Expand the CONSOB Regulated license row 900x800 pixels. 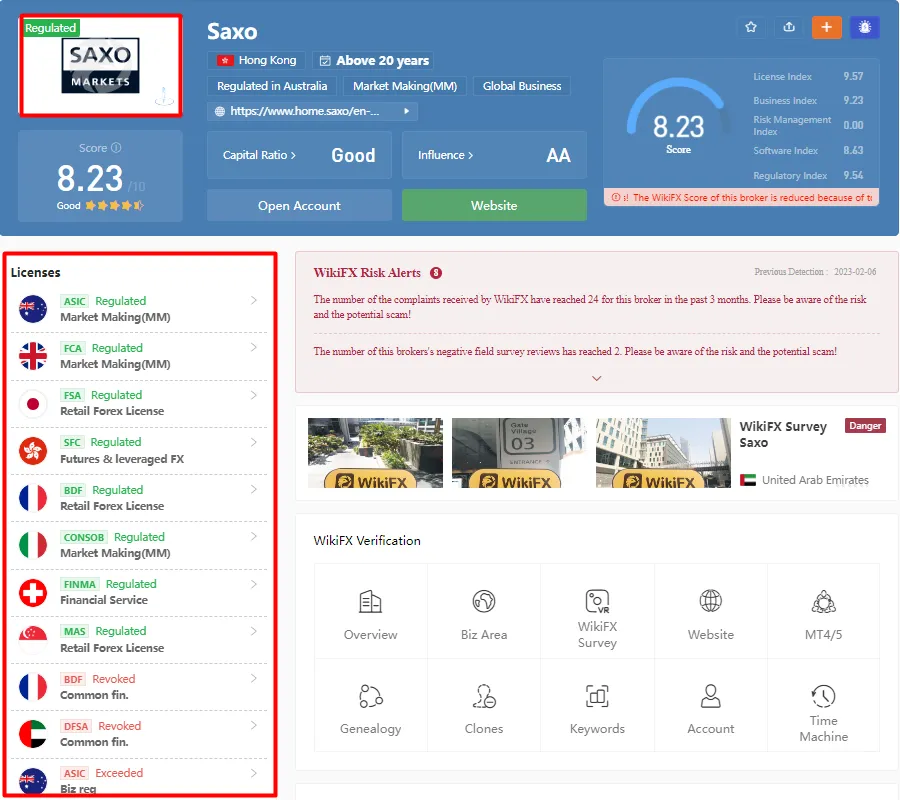click(x=254, y=536)
